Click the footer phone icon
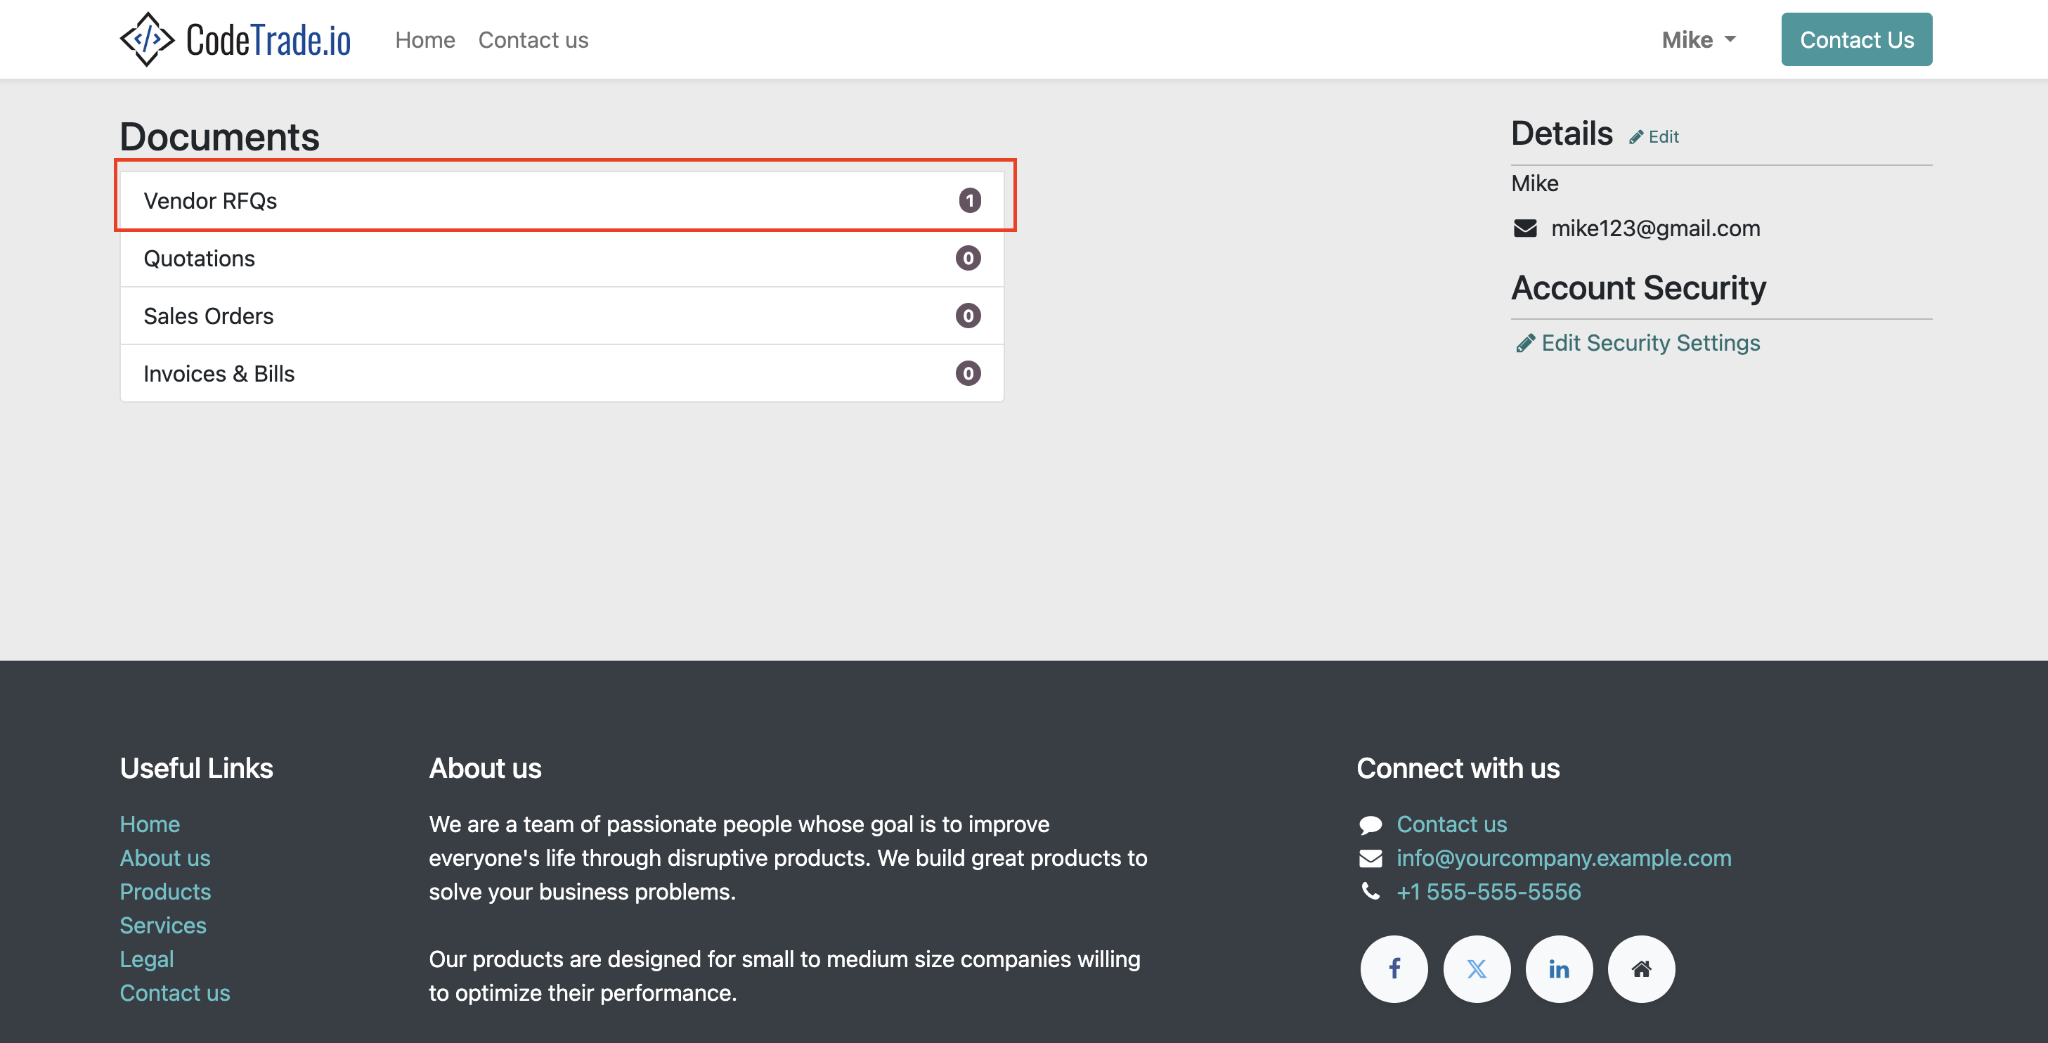Image resolution: width=2048 pixels, height=1043 pixels. pyautogui.click(x=1370, y=891)
